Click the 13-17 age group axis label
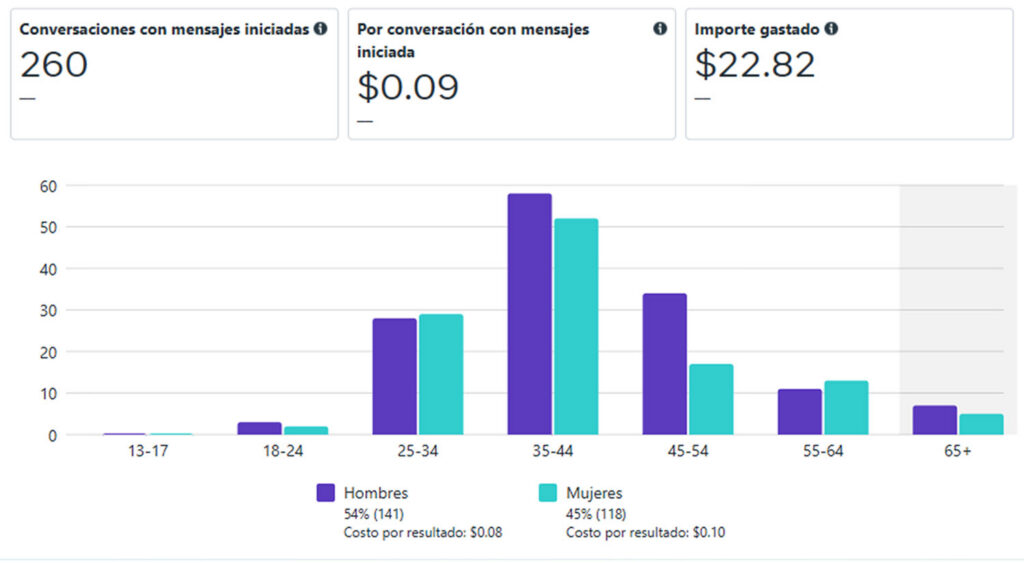1024x563 pixels. click(147, 452)
